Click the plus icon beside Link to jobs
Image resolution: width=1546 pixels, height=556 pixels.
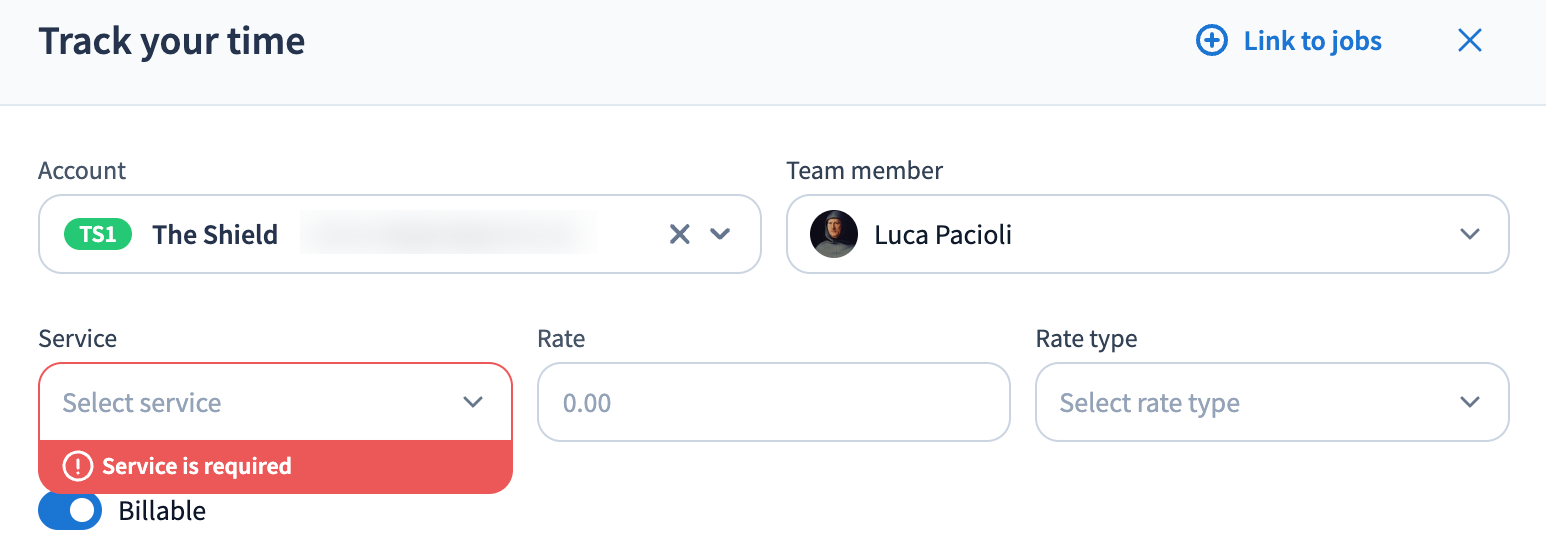(1211, 41)
